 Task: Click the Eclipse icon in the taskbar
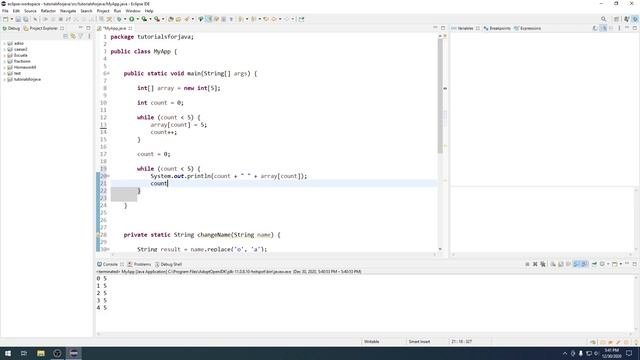pos(73,353)
